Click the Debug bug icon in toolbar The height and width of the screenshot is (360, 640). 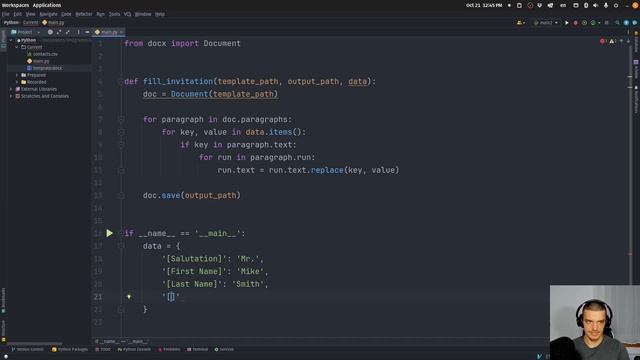(x=576, y=23)
